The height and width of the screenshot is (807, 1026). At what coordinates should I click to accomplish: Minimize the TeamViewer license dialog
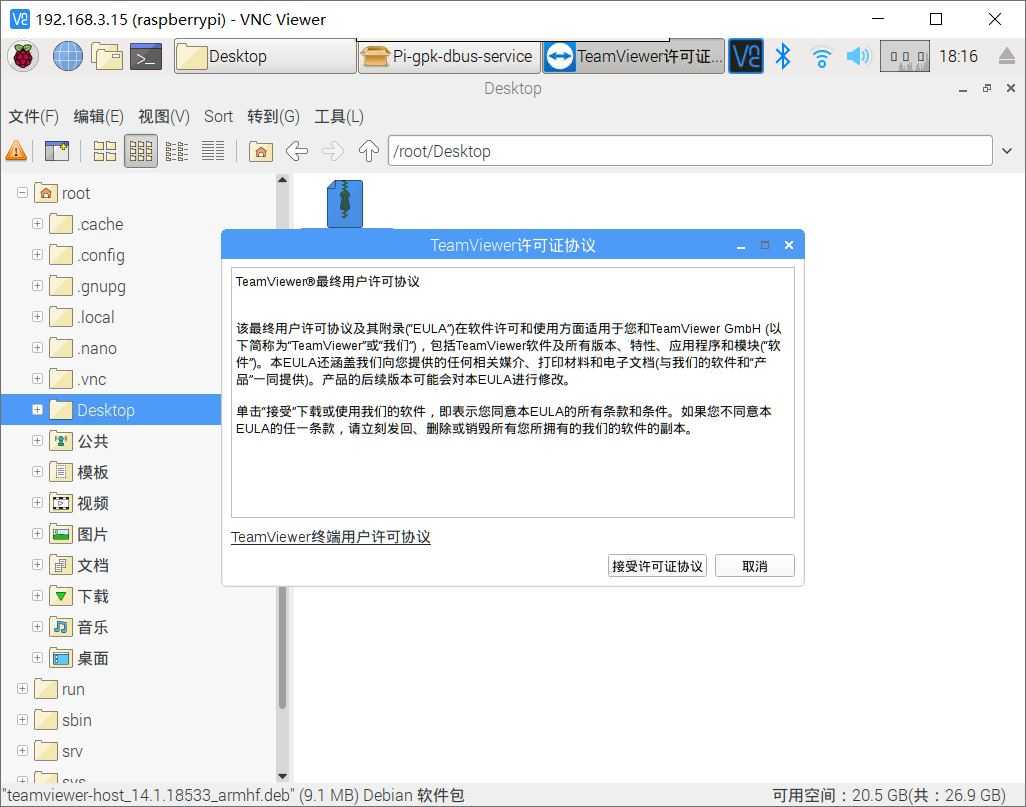point(741,246)
